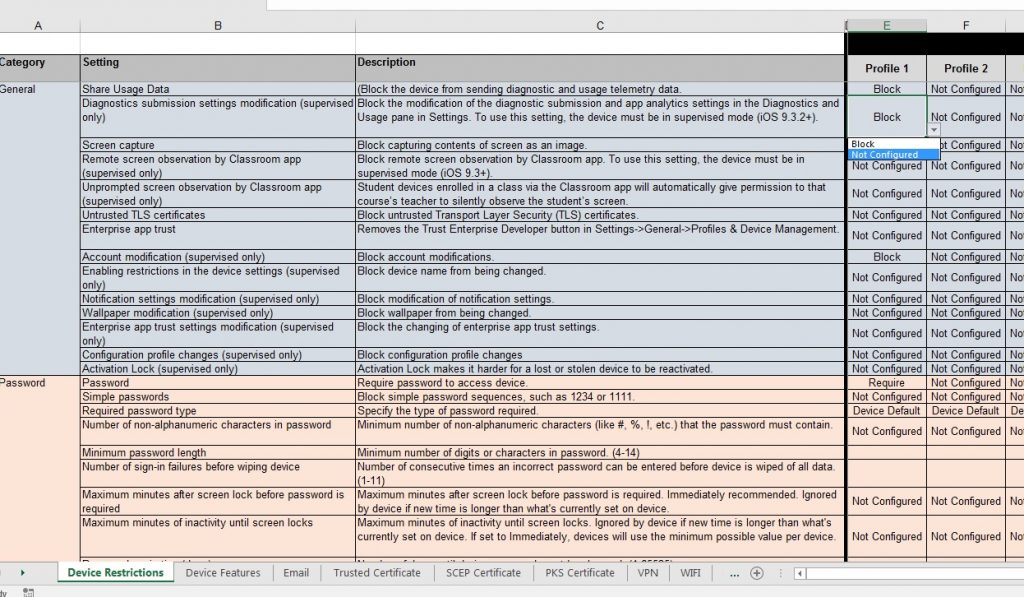This screenshot has height=597, width=1024.
Task: Select the Trusted Certificate sheet tab
Action: click(377, 573)
